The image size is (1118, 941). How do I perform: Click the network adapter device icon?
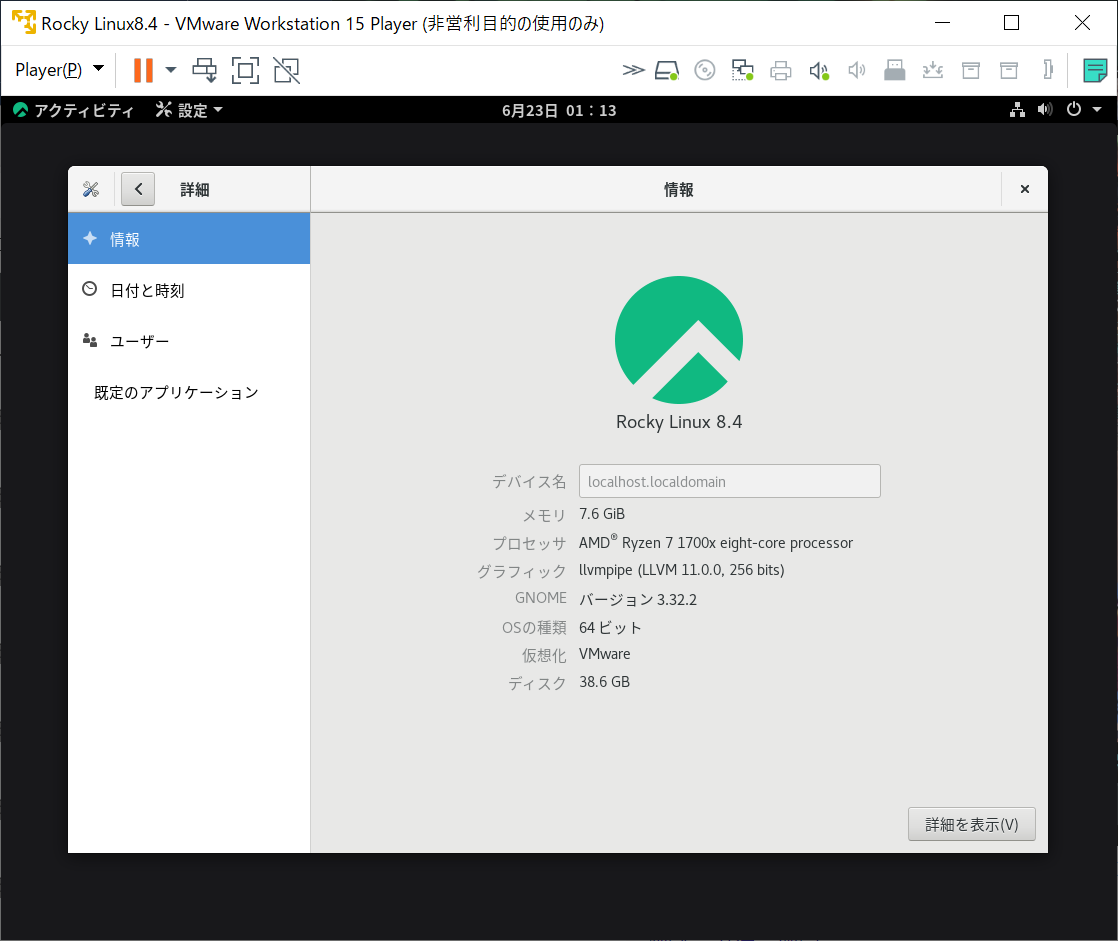point(742,70)
